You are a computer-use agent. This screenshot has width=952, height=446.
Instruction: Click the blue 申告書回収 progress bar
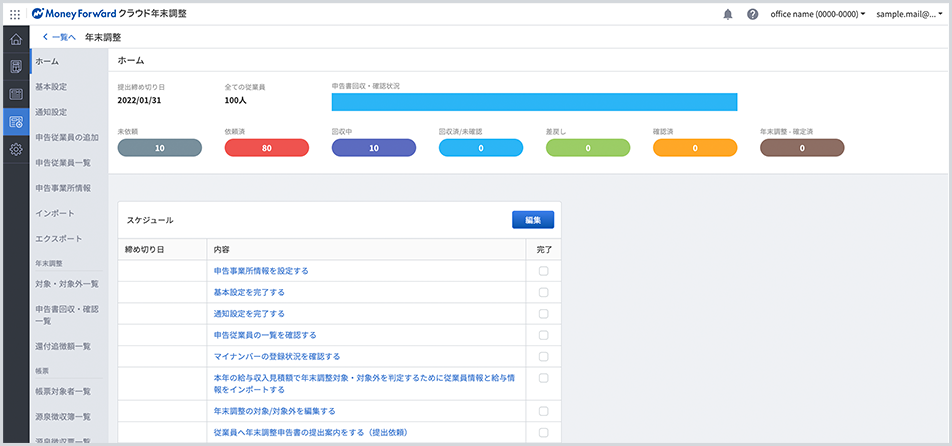click(534, 102)
